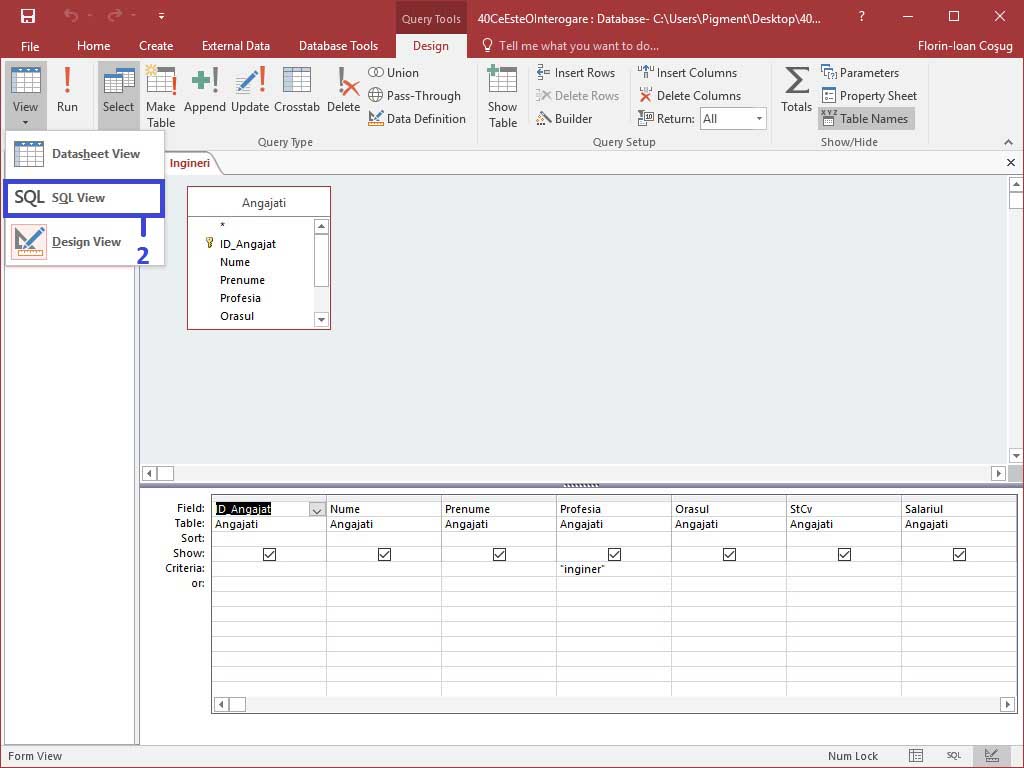1024x768 pixels.
Task: Collapse the ribbon with the chevron
Action: click(x=1008, y=142)
